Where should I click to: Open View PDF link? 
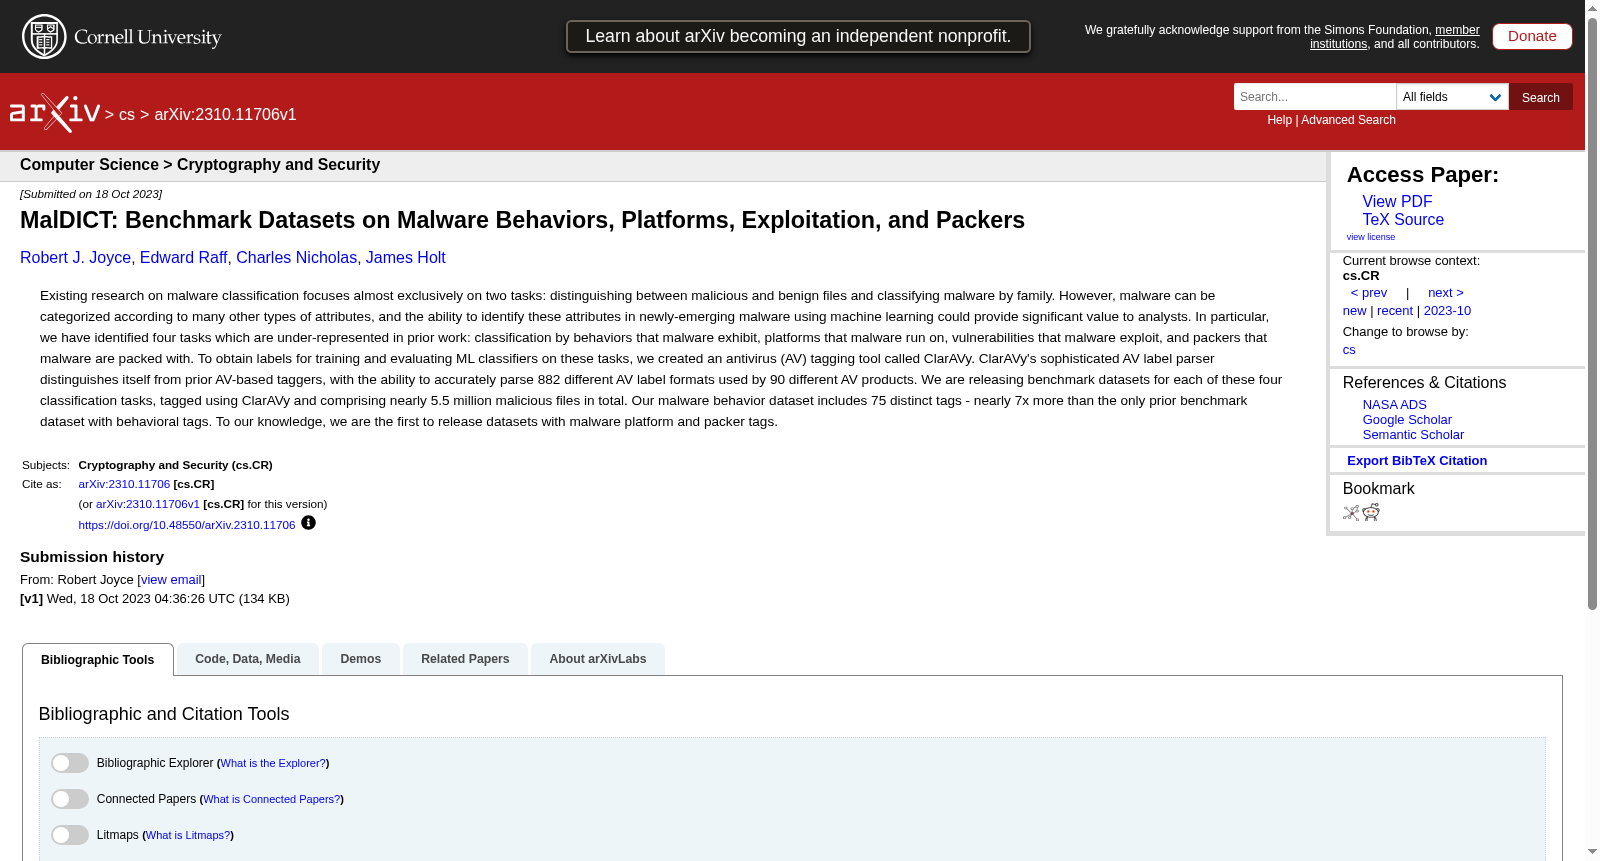1397,201
